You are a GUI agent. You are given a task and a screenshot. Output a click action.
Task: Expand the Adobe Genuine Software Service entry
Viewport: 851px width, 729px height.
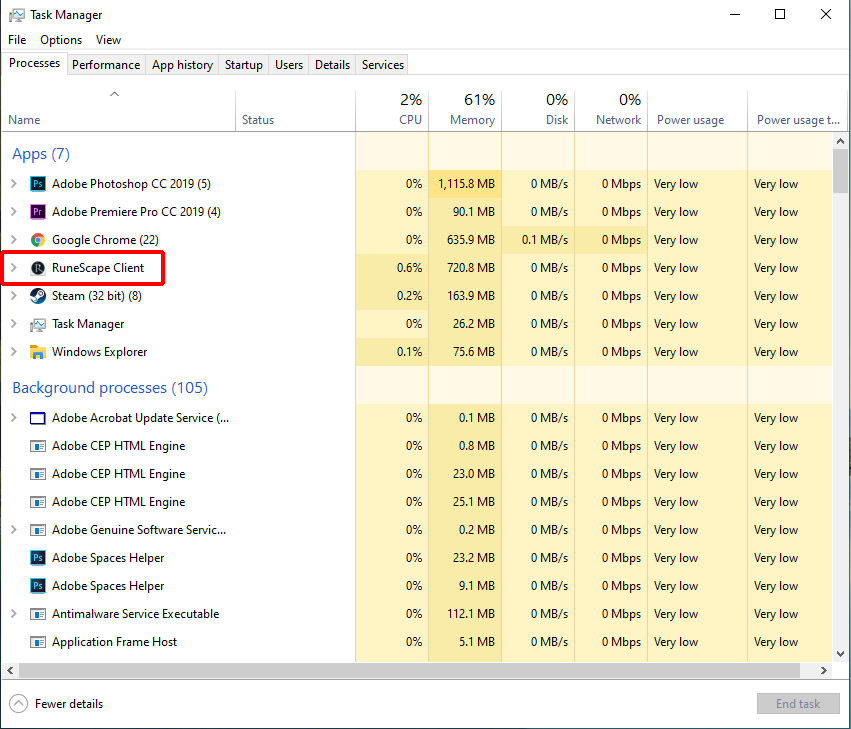coord(14,530)
